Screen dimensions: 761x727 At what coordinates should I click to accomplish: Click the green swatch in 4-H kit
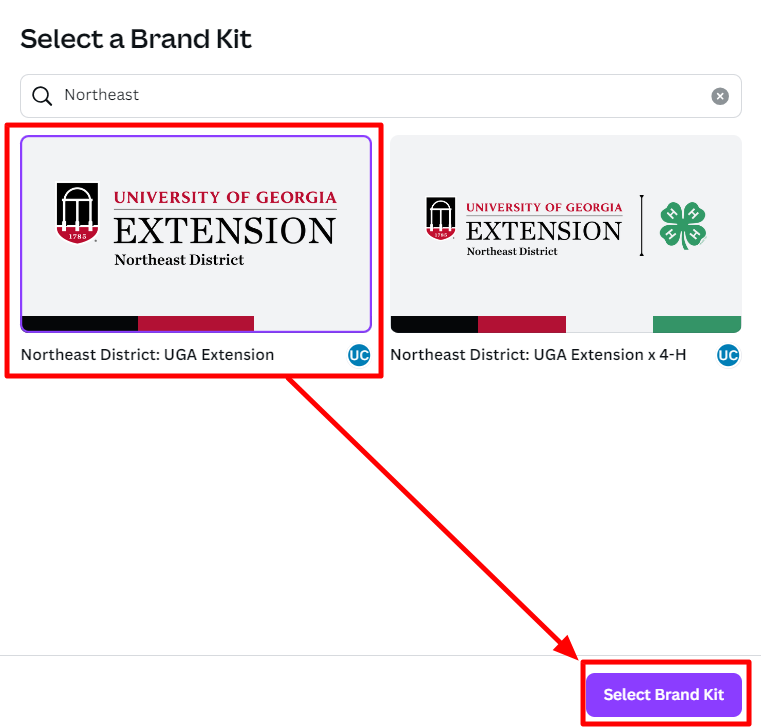coord(697,324)
